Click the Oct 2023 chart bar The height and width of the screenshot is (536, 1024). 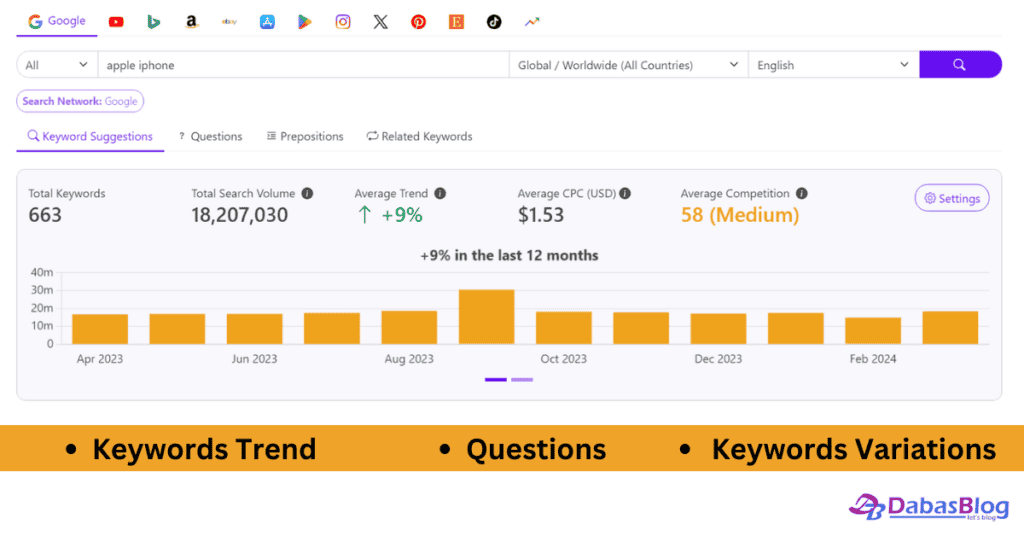tap(564, 328)
